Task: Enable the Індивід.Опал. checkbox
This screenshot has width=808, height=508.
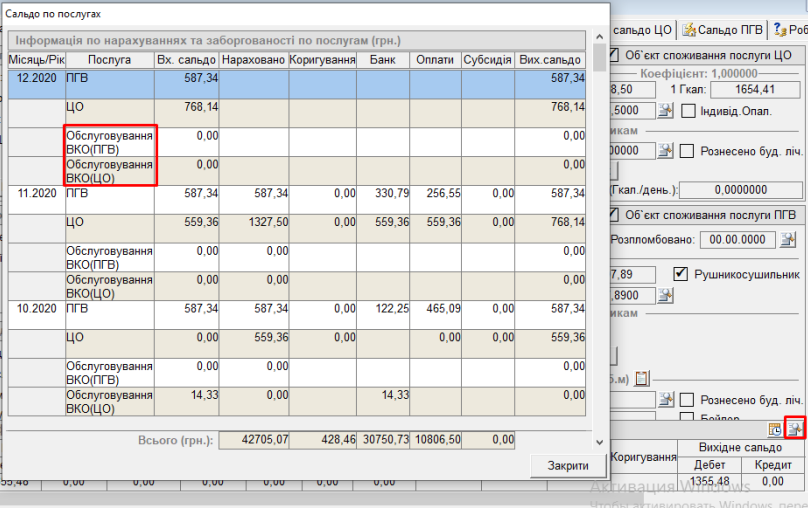Action: (688, 111)
